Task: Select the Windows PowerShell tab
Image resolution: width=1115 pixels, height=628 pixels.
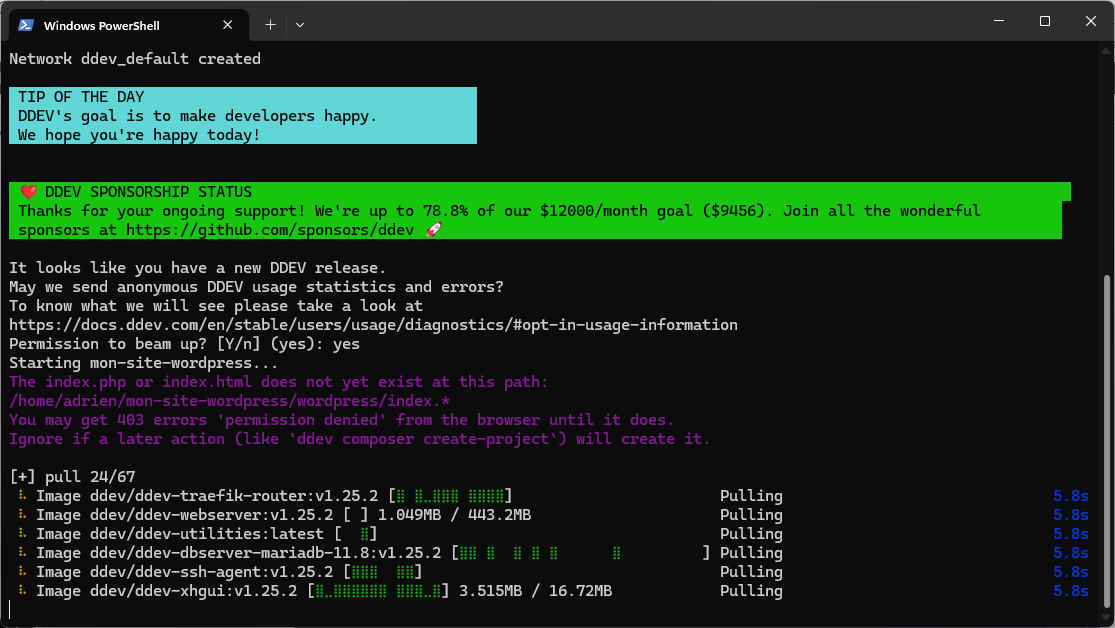Action: tap(129, 25)
